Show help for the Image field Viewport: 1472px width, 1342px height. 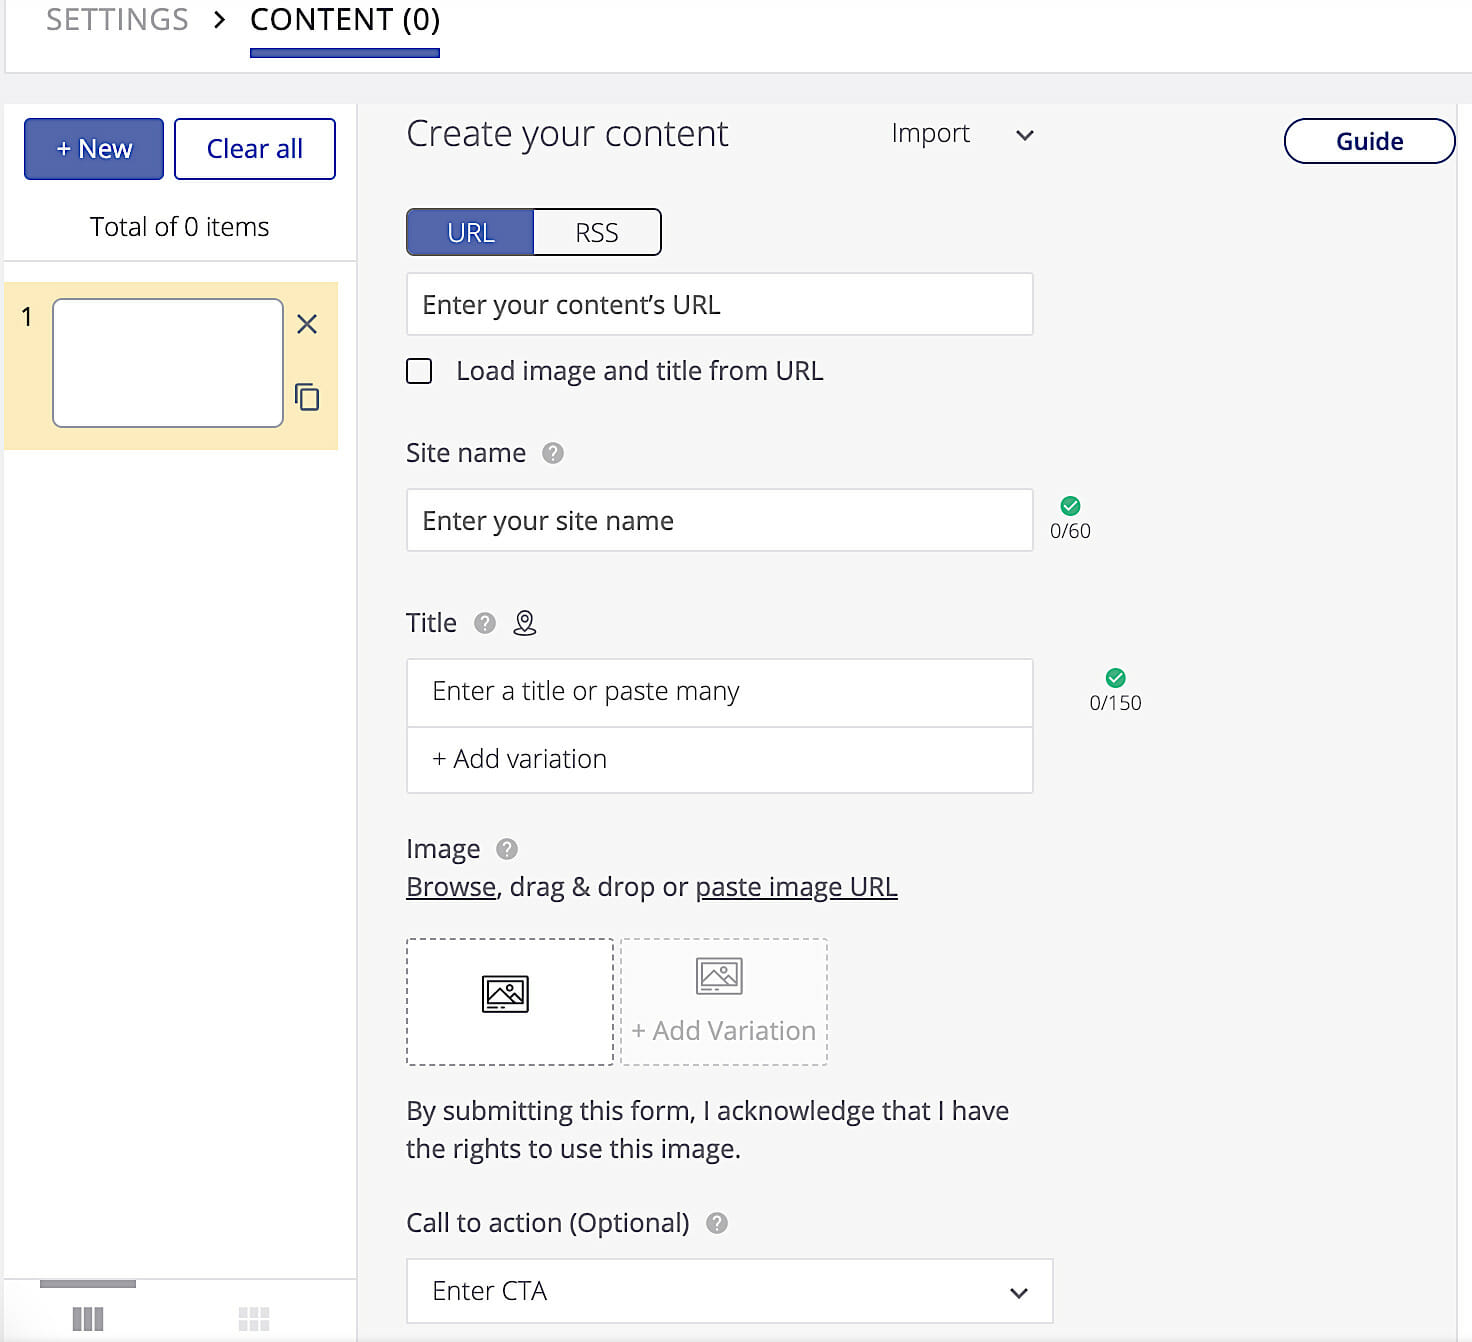507,849
